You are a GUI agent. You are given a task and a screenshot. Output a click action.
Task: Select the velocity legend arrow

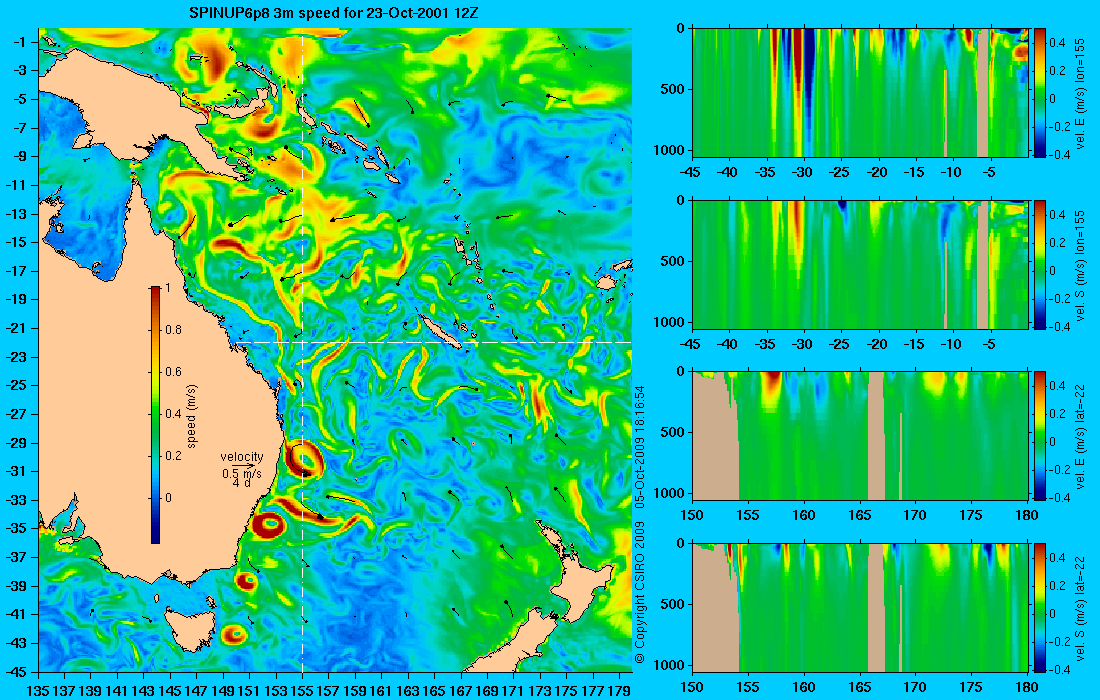coord(245,465)
